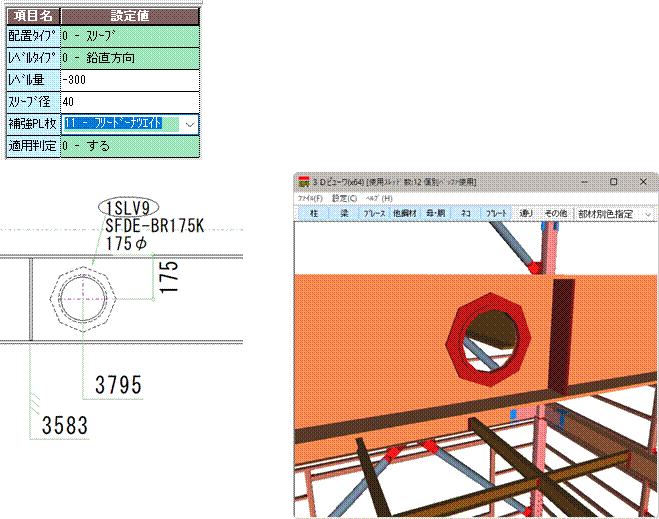Screen dimensions: 659x519
Task: Click the その他 toolbar button
Action: click(x=555, y=214)
